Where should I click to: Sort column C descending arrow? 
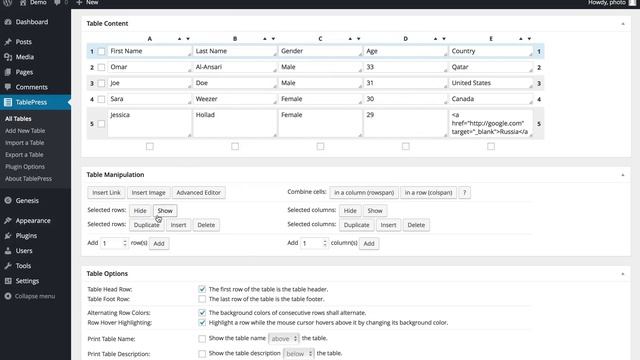359,39
